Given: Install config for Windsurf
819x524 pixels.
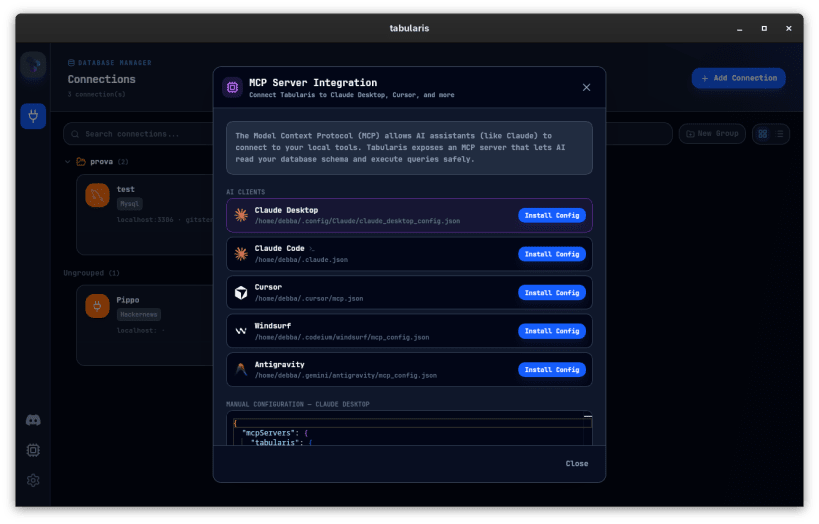Looking at the screenshot, I should [x=552, y=331].
